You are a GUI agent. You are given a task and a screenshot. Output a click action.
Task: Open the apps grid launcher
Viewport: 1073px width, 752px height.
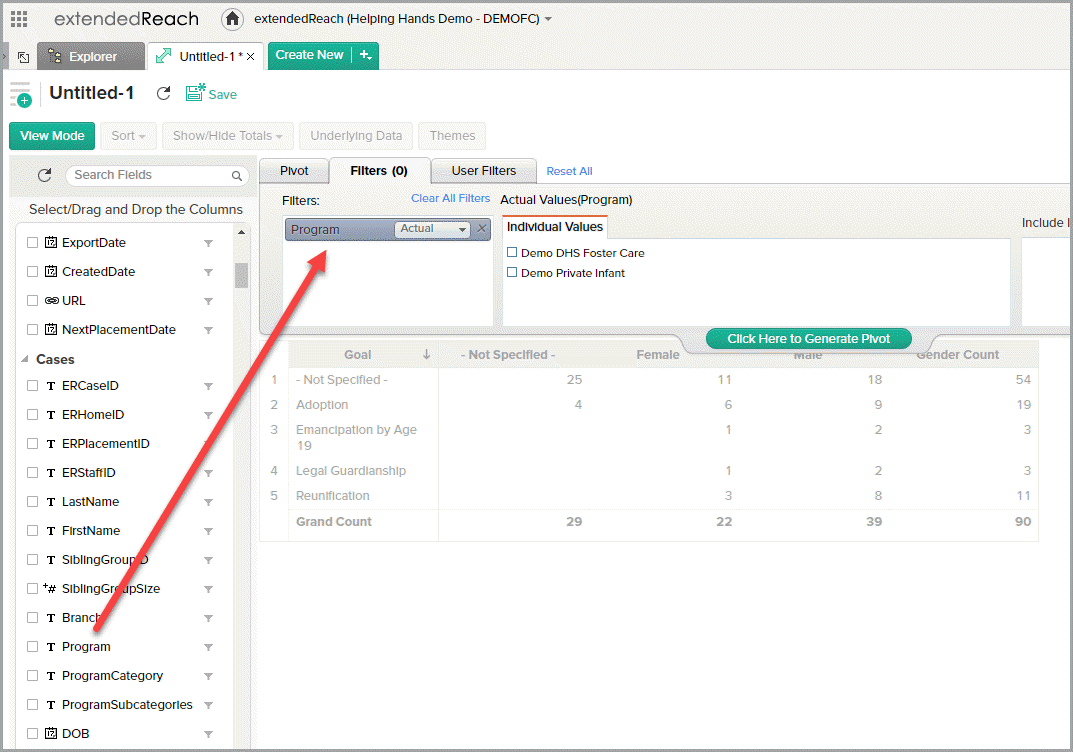19,19
